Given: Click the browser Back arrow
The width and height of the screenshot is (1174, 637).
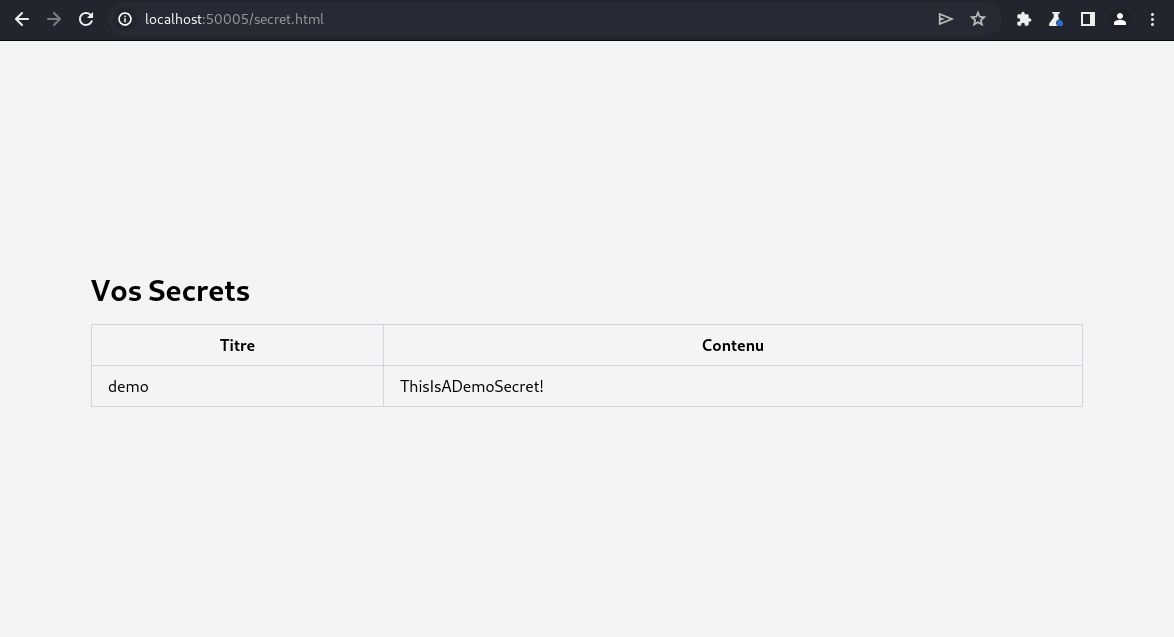Looking at the screenshot, I should click(22, 19).
